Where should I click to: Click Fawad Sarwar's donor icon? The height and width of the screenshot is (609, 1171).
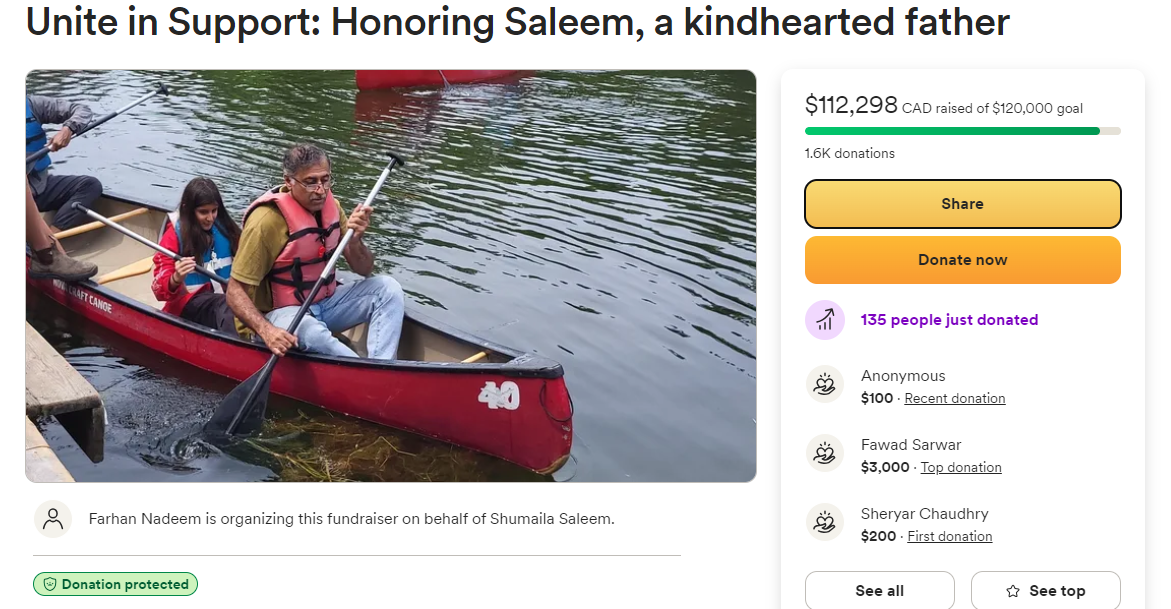click(x=825, y=454)
